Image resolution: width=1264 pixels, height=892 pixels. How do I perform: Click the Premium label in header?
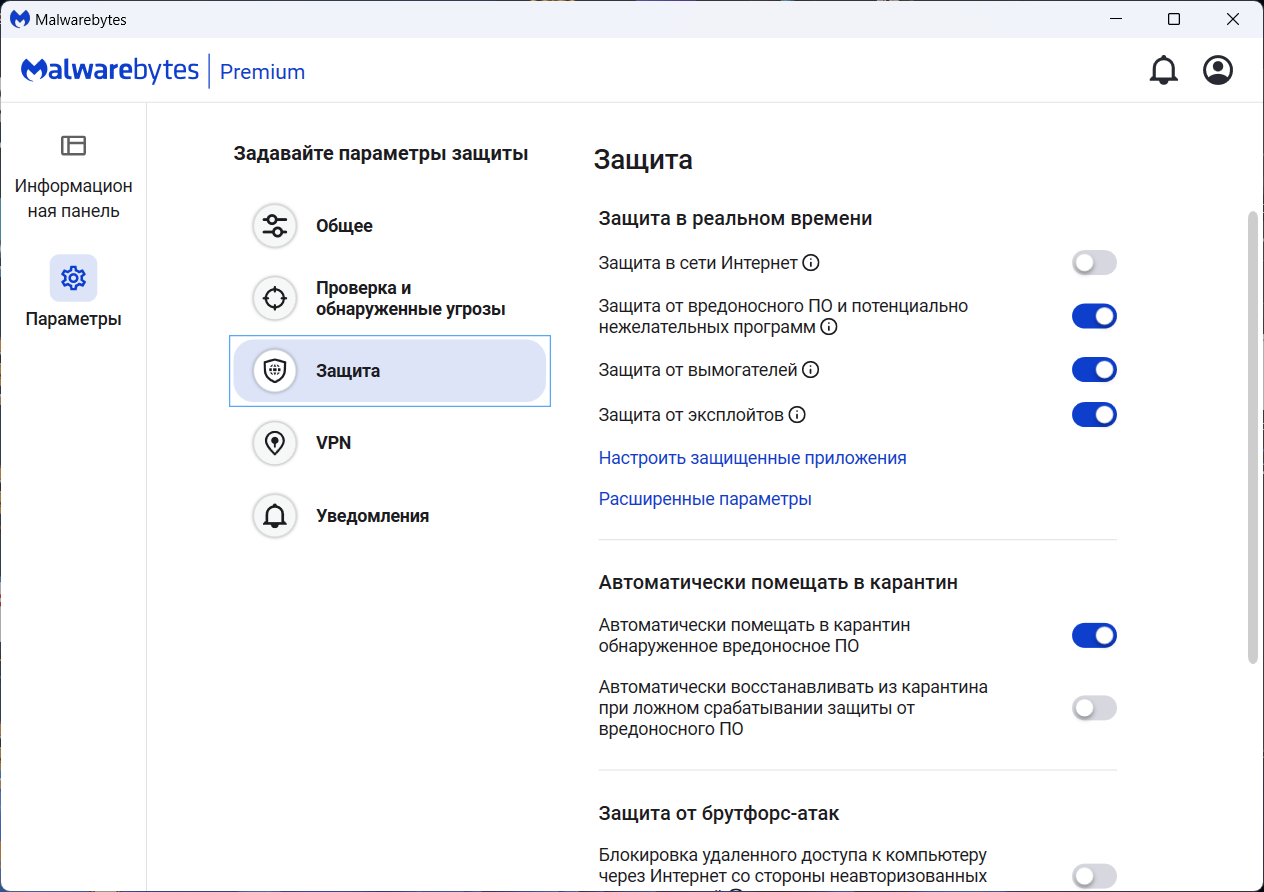click(262, 72)
